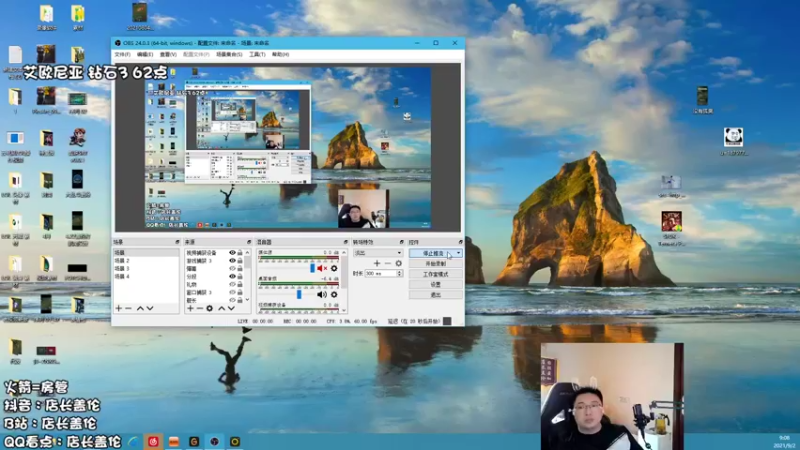Select 场景 4 in scenes list
800x450 pixels.
(145, 276)
